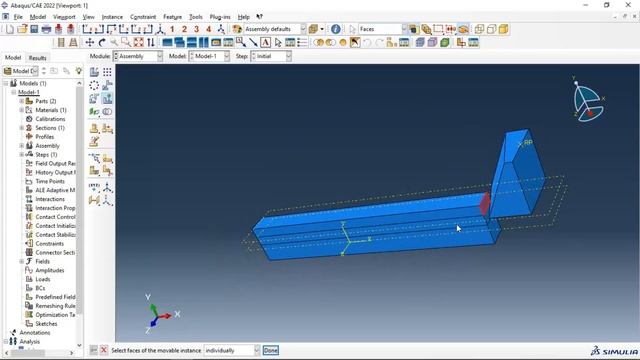Image resolution: width=640 pixels, height=360 pixels.
Task: Print the current viewport
Action: click(46, 29)
